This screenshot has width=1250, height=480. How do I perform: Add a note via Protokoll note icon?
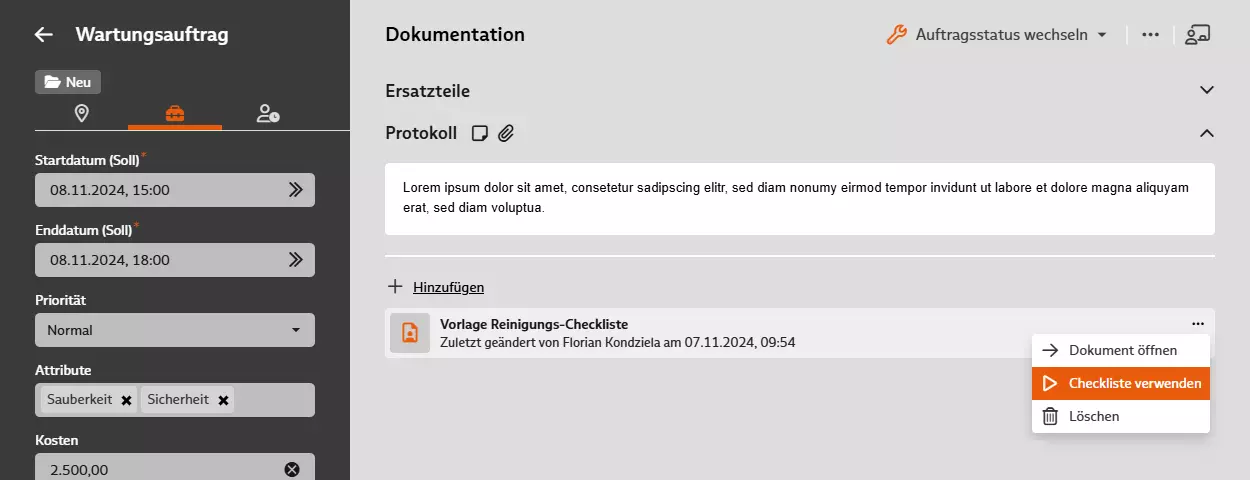(480, 133)
